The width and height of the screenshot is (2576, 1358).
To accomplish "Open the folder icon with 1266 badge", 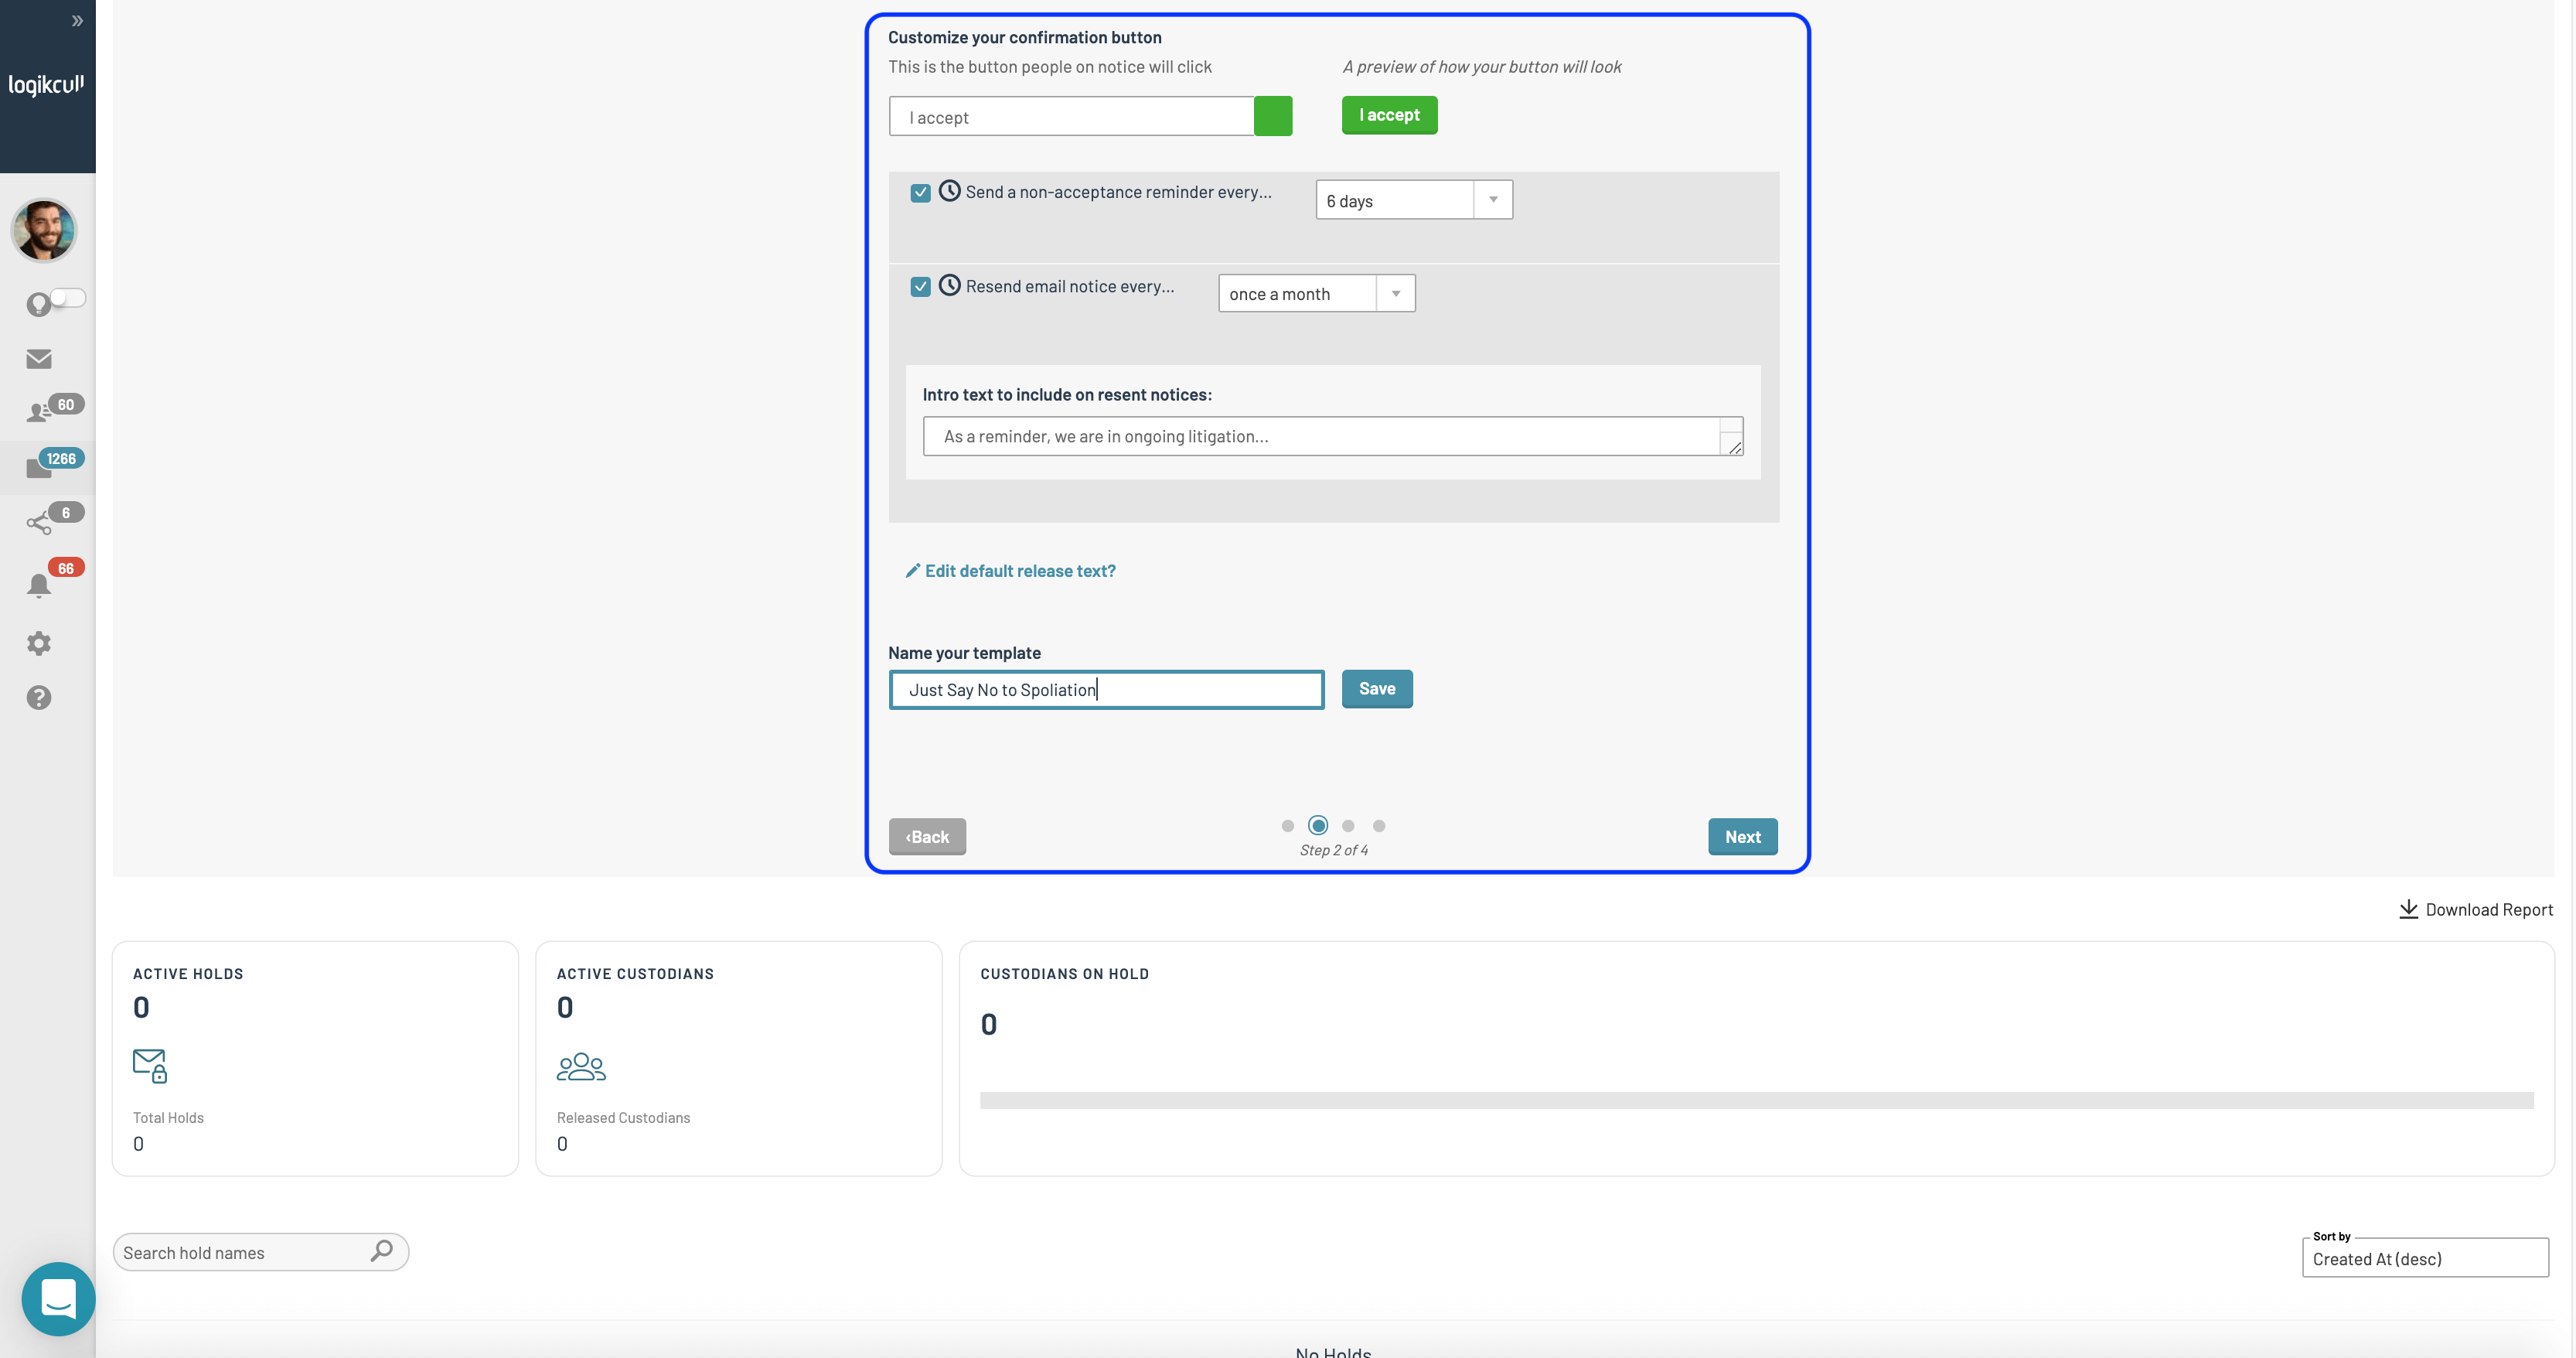I will tap(40, 467).
